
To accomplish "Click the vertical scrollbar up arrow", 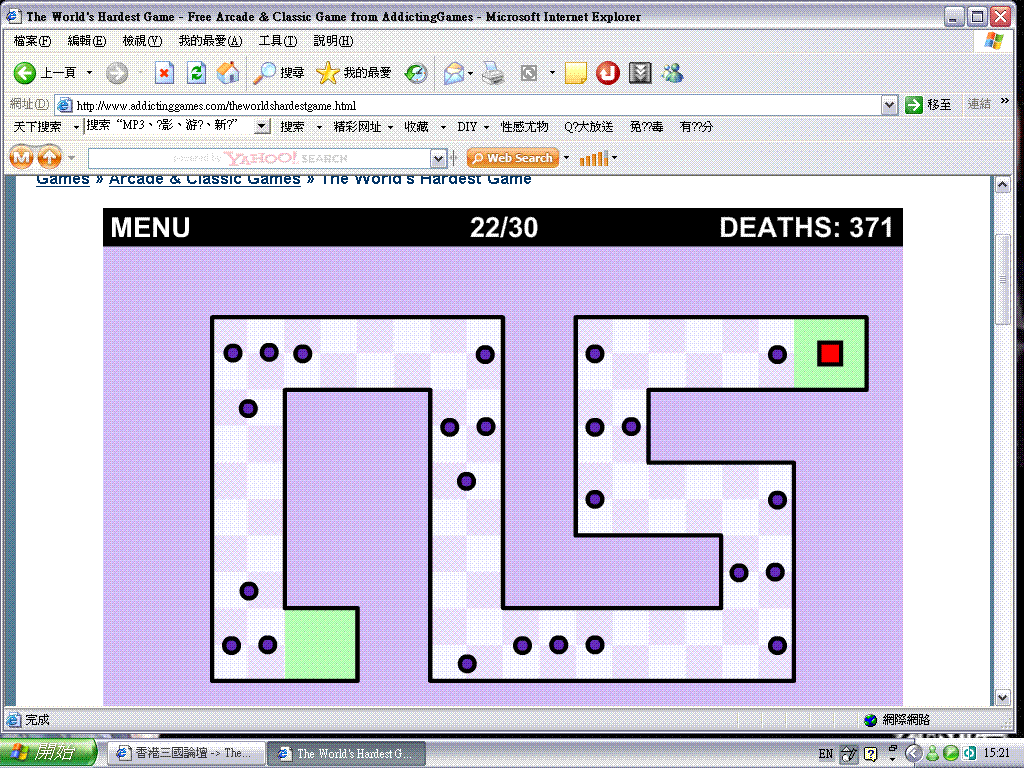I will (1002, 185).
